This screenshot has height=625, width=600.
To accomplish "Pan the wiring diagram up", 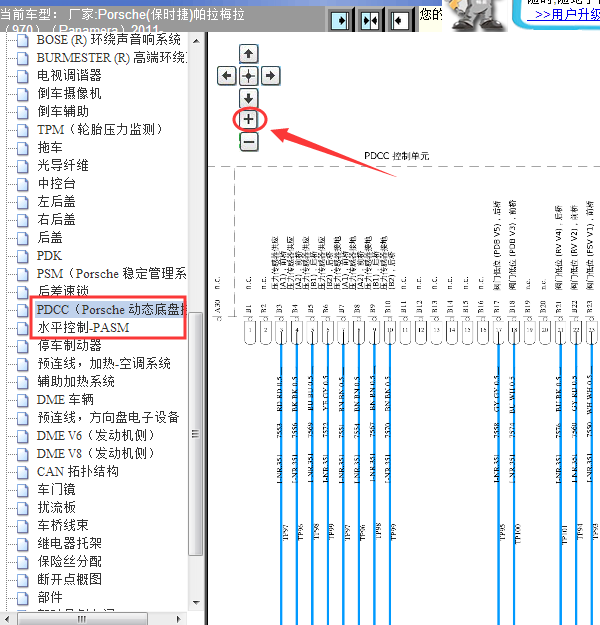I will 249,54.
